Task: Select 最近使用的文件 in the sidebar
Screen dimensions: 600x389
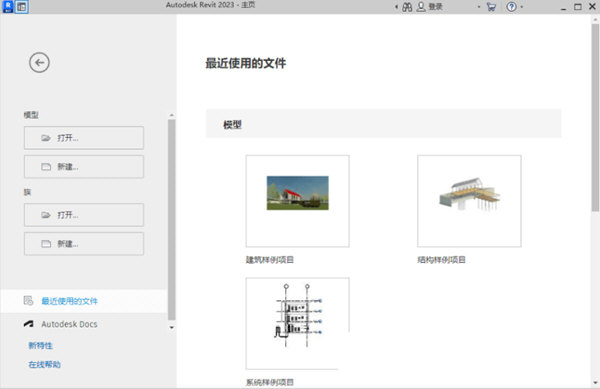Action: click(83, 301)
